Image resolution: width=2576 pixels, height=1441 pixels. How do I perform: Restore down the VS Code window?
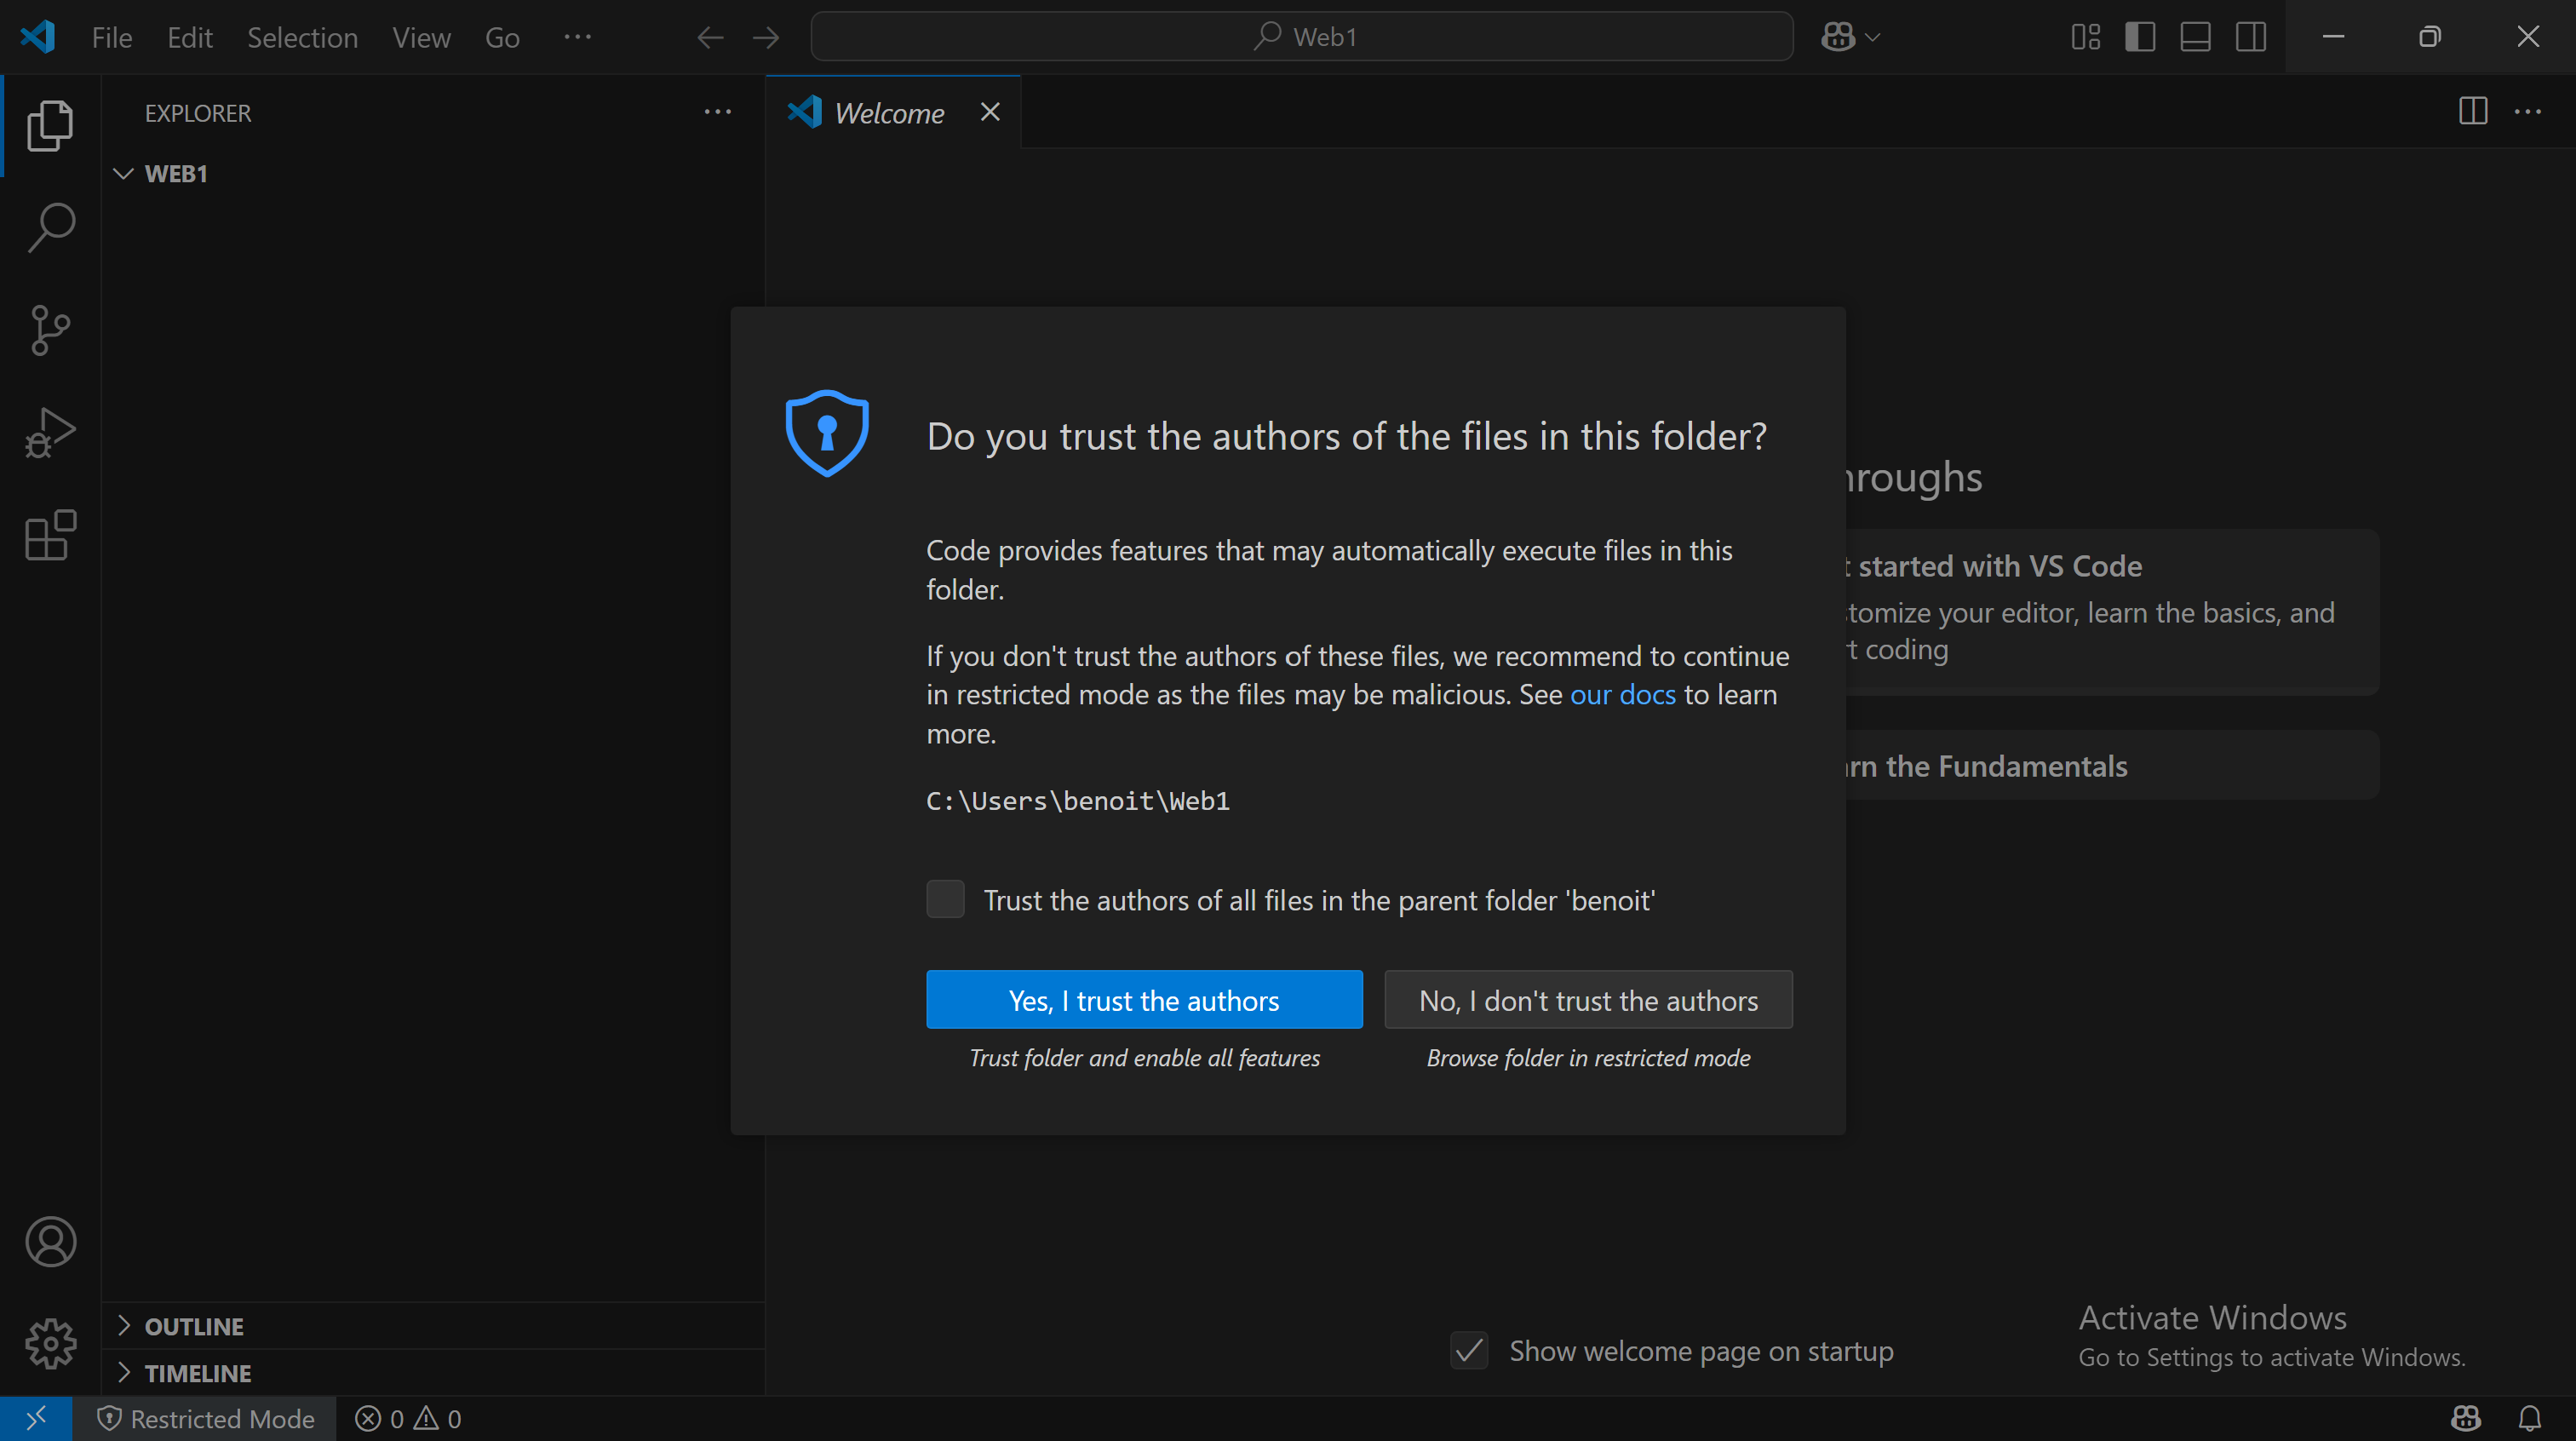click(x=2429, y=37)
